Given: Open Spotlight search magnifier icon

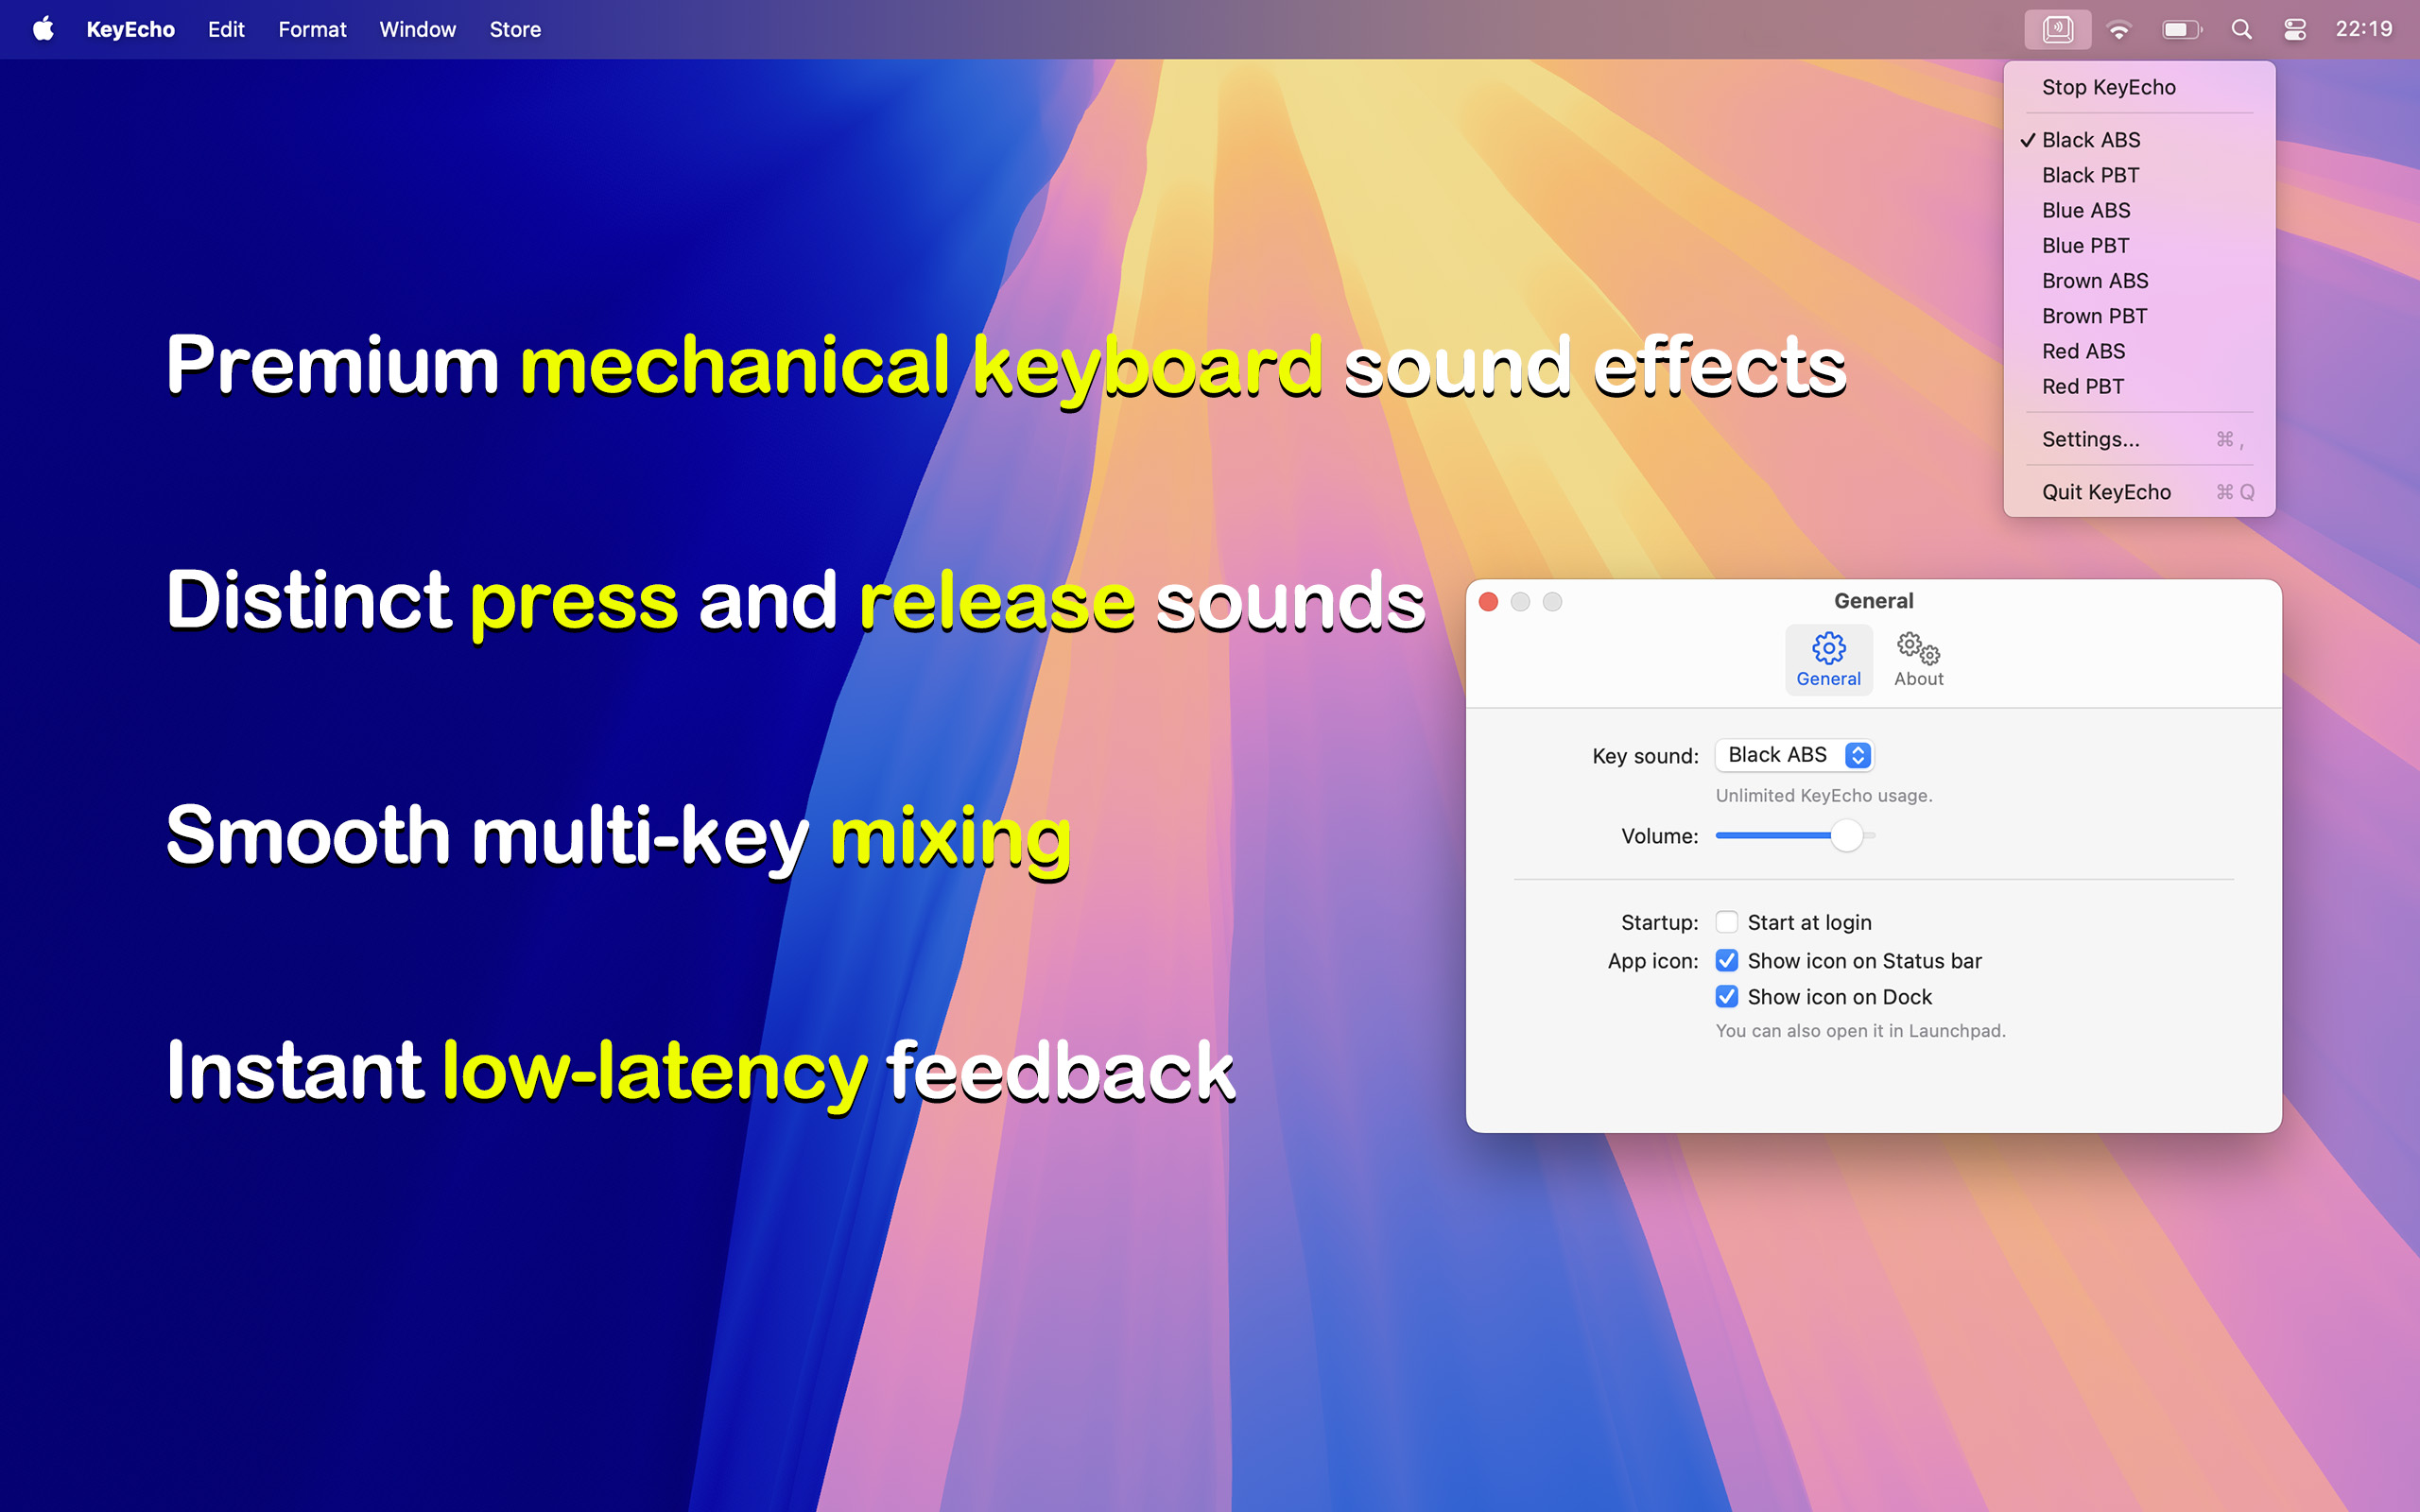Looking at the screenshot, I should coord(2241,30).
